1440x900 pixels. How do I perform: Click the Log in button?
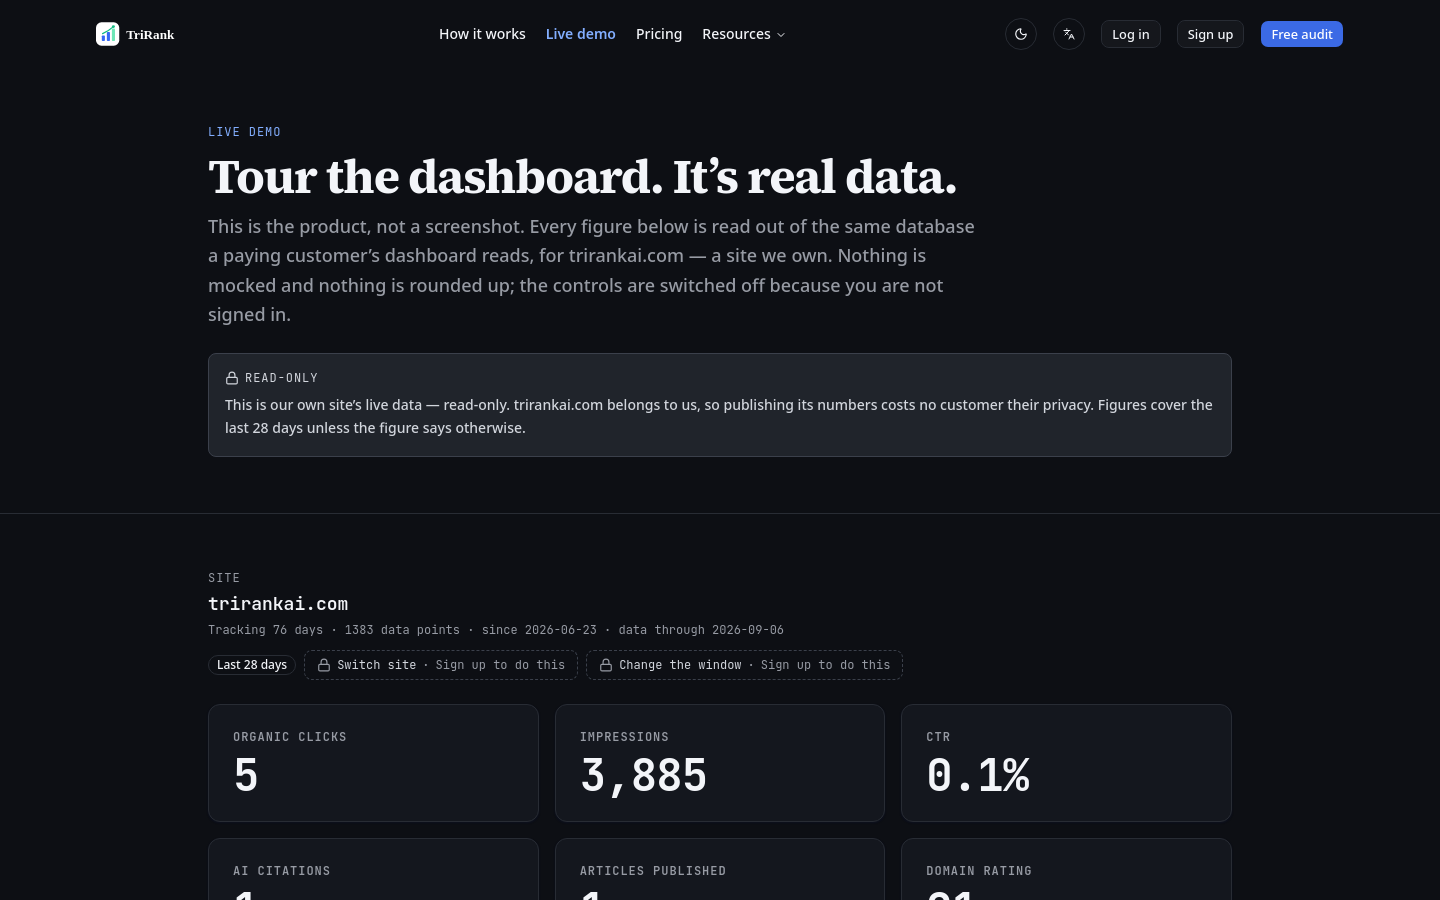coord(1131,34)
